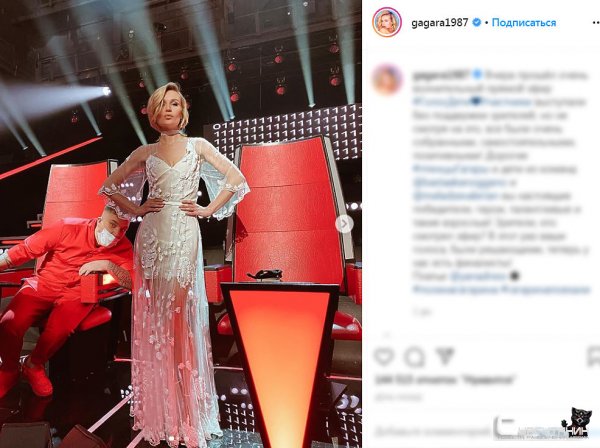Open the gagara1987 profile avatar in header

coord(387,22)
